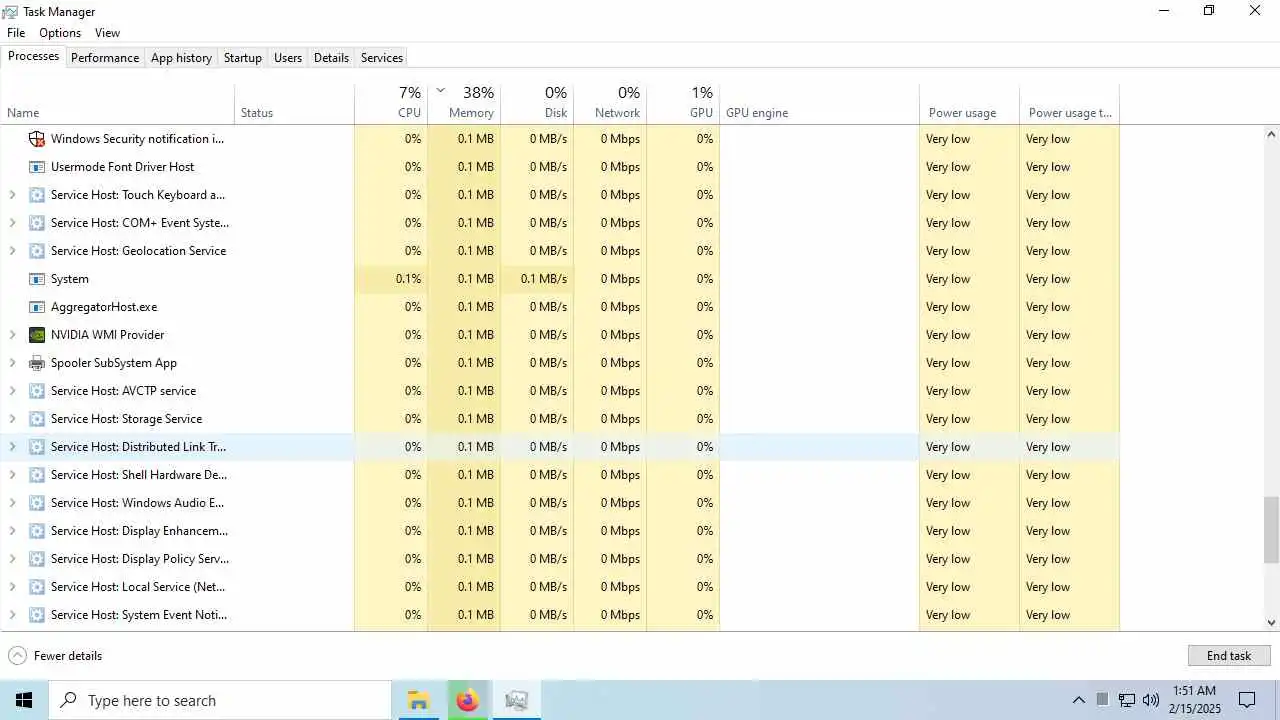Expand Service Host: COM+ Event System row
This screenshot has width=1280, height=720.
[x=12, y=223]
